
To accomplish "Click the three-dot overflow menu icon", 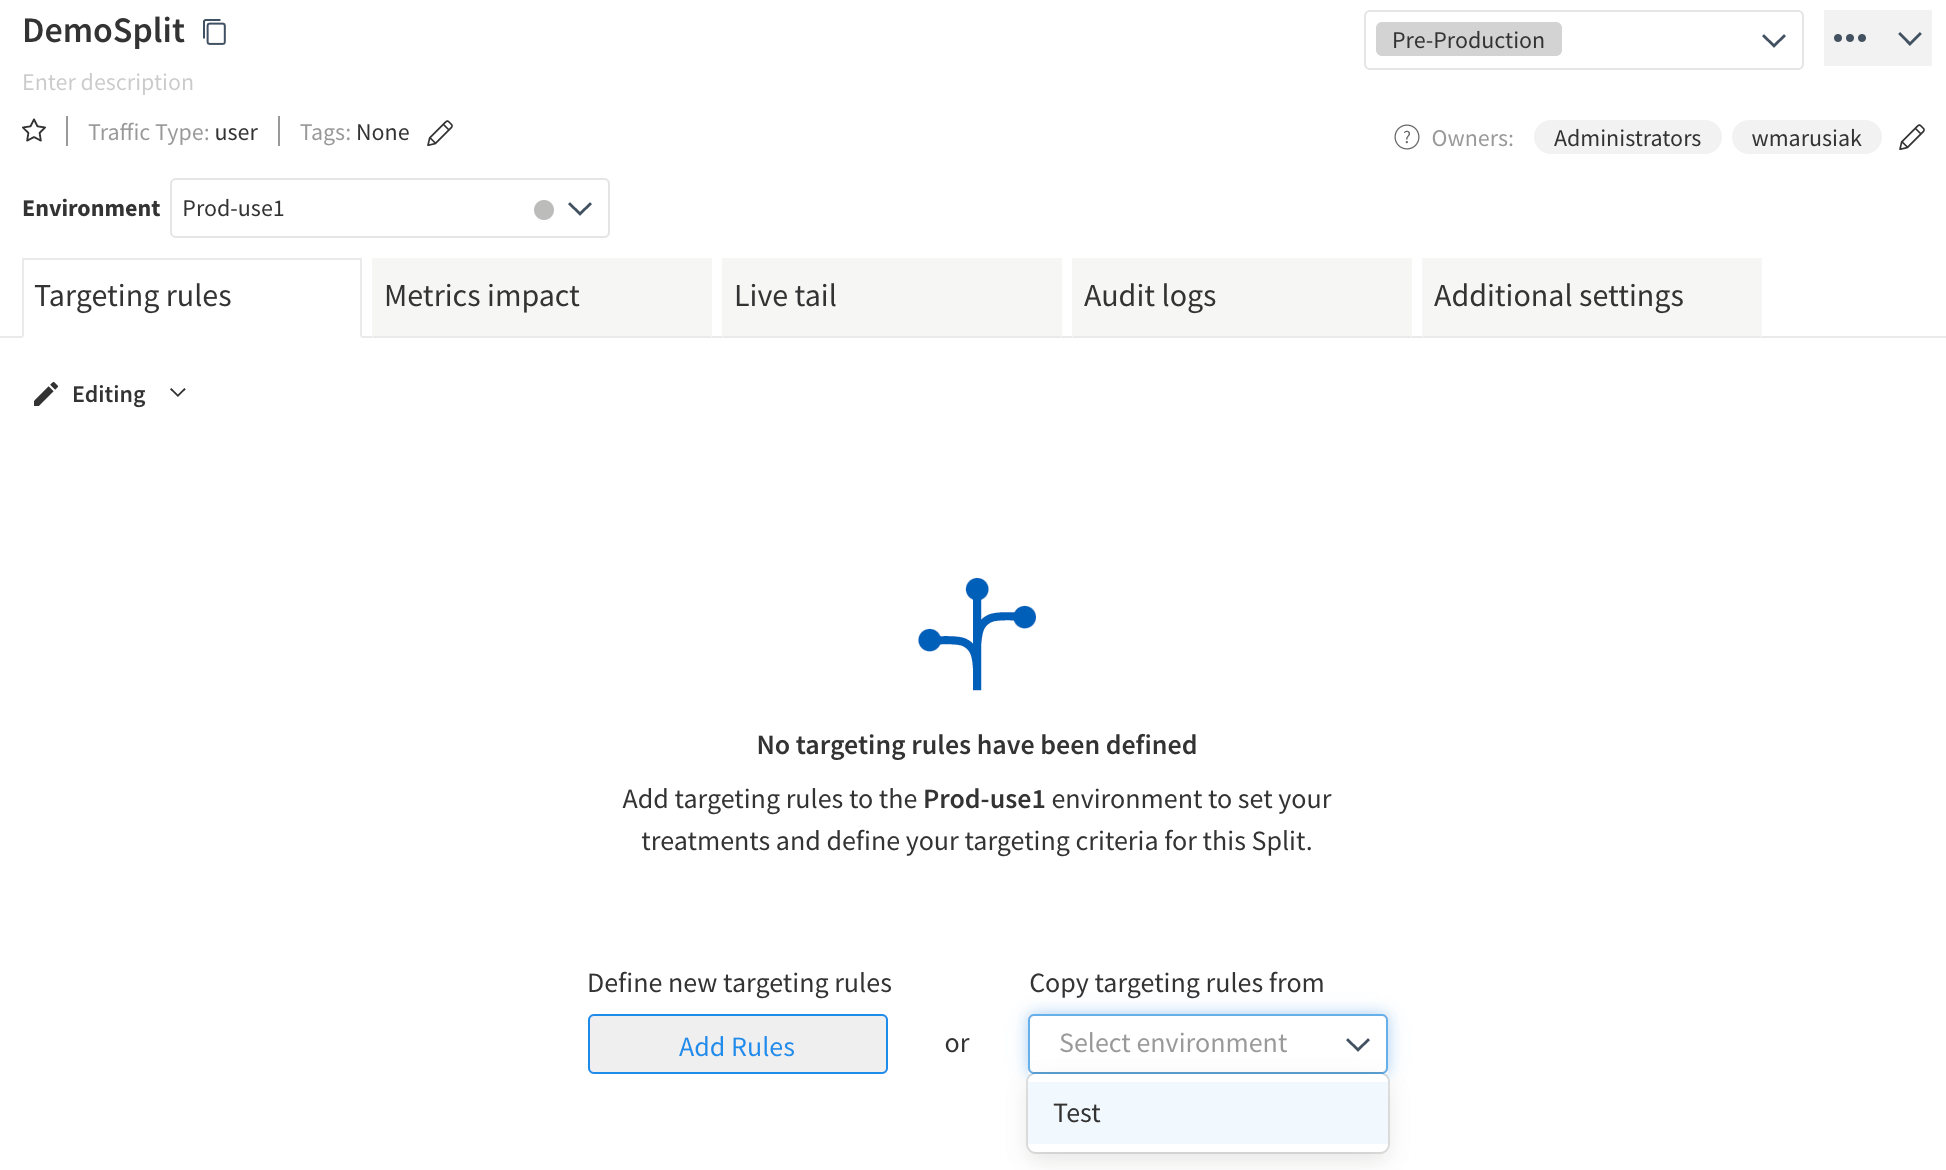I will point(1850,39).
